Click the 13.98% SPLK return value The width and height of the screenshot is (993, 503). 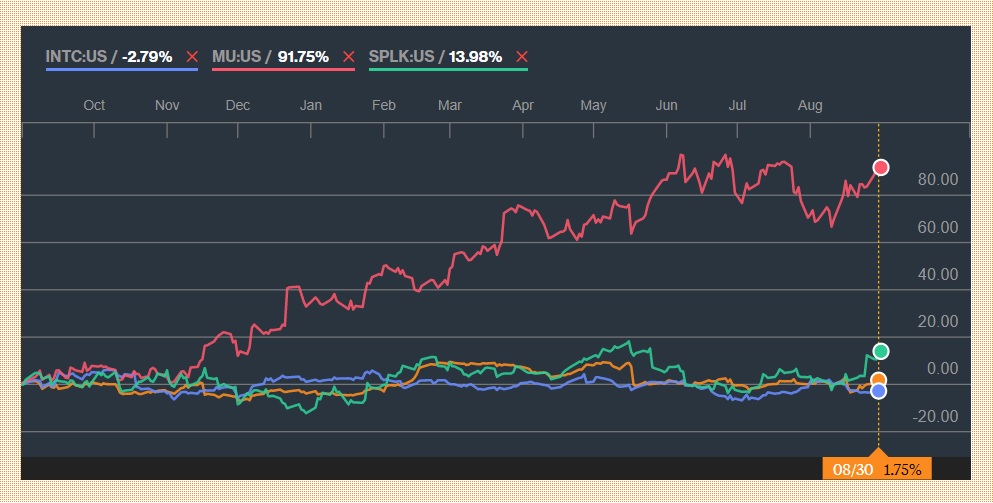coord(476,56)
